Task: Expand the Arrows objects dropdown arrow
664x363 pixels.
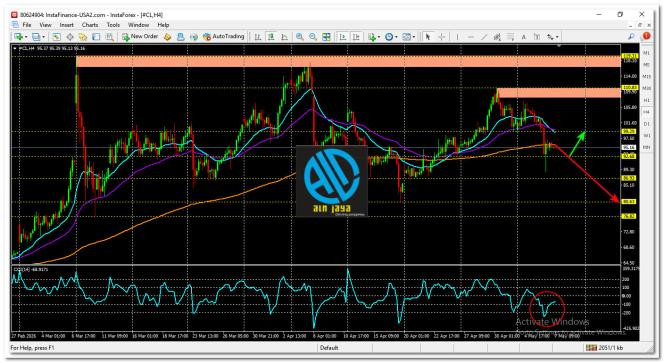Action: coord(557,37)
